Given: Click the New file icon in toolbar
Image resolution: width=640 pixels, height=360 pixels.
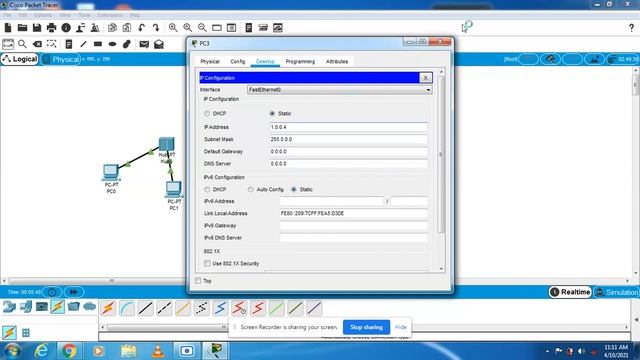Looking at the screenshot, I should point(8,28).
